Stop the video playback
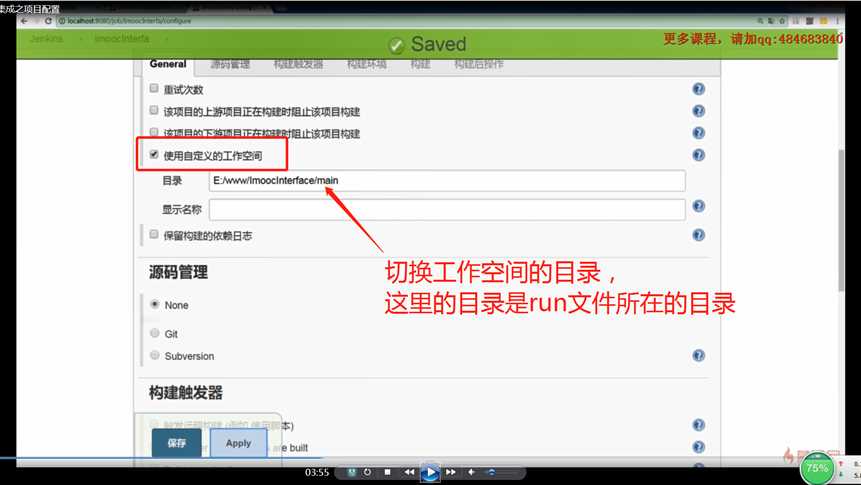 coord(387,472)
